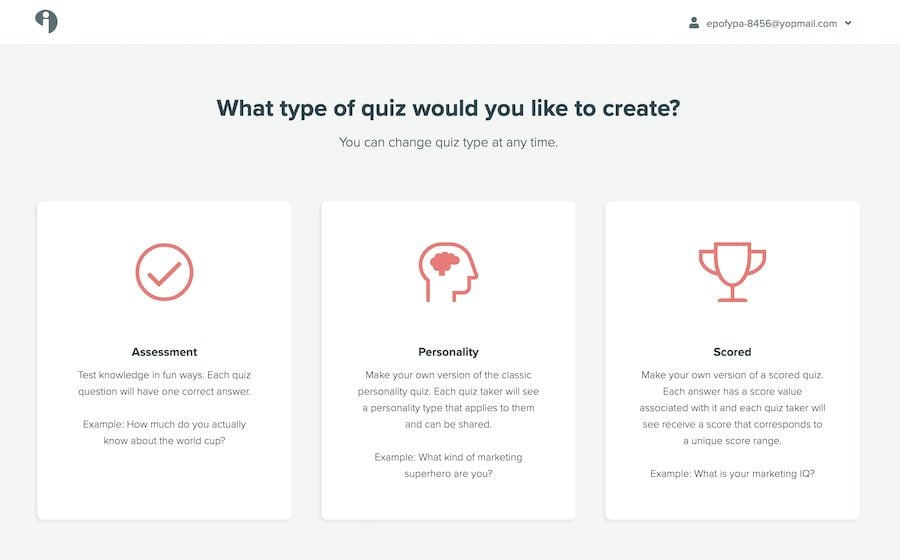900x560 pixels.
Task: Click the 'change quiz type at any time' subtitle
Action: 448,142
